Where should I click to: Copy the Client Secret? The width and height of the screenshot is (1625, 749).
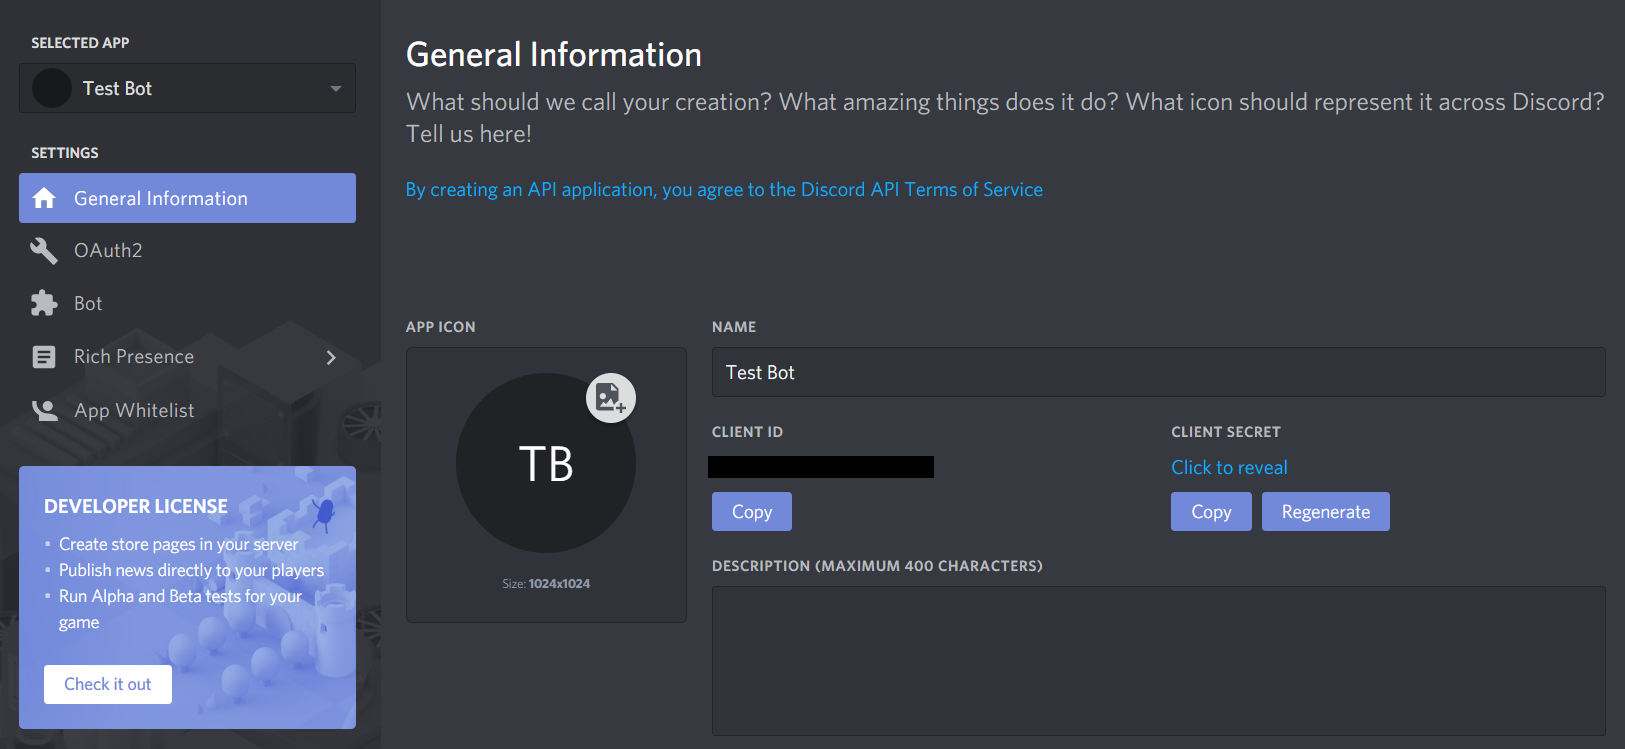1210,512
